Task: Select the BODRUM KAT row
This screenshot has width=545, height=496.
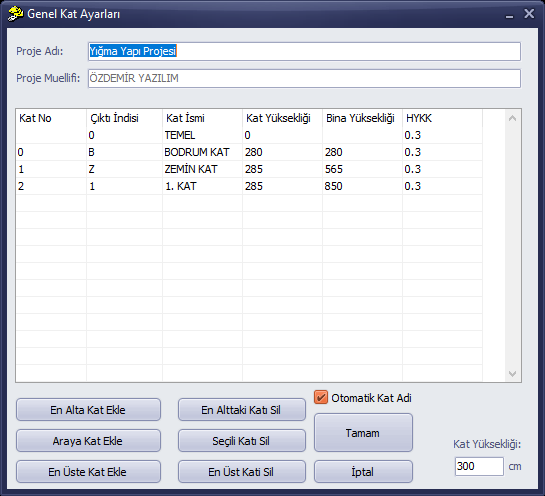Action: [x=249, y=152]
